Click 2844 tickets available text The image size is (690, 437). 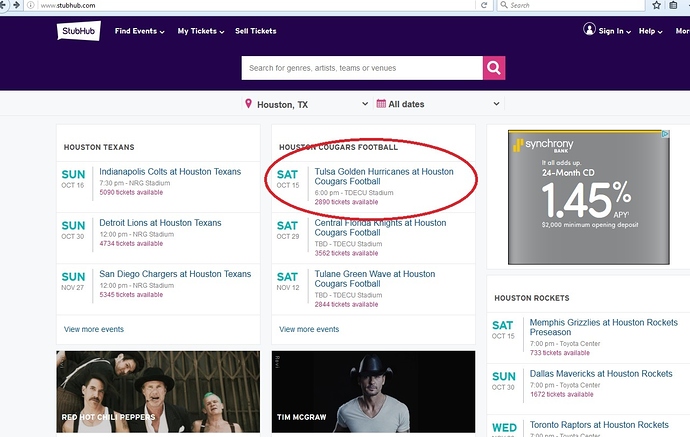(x=346, y=304)
